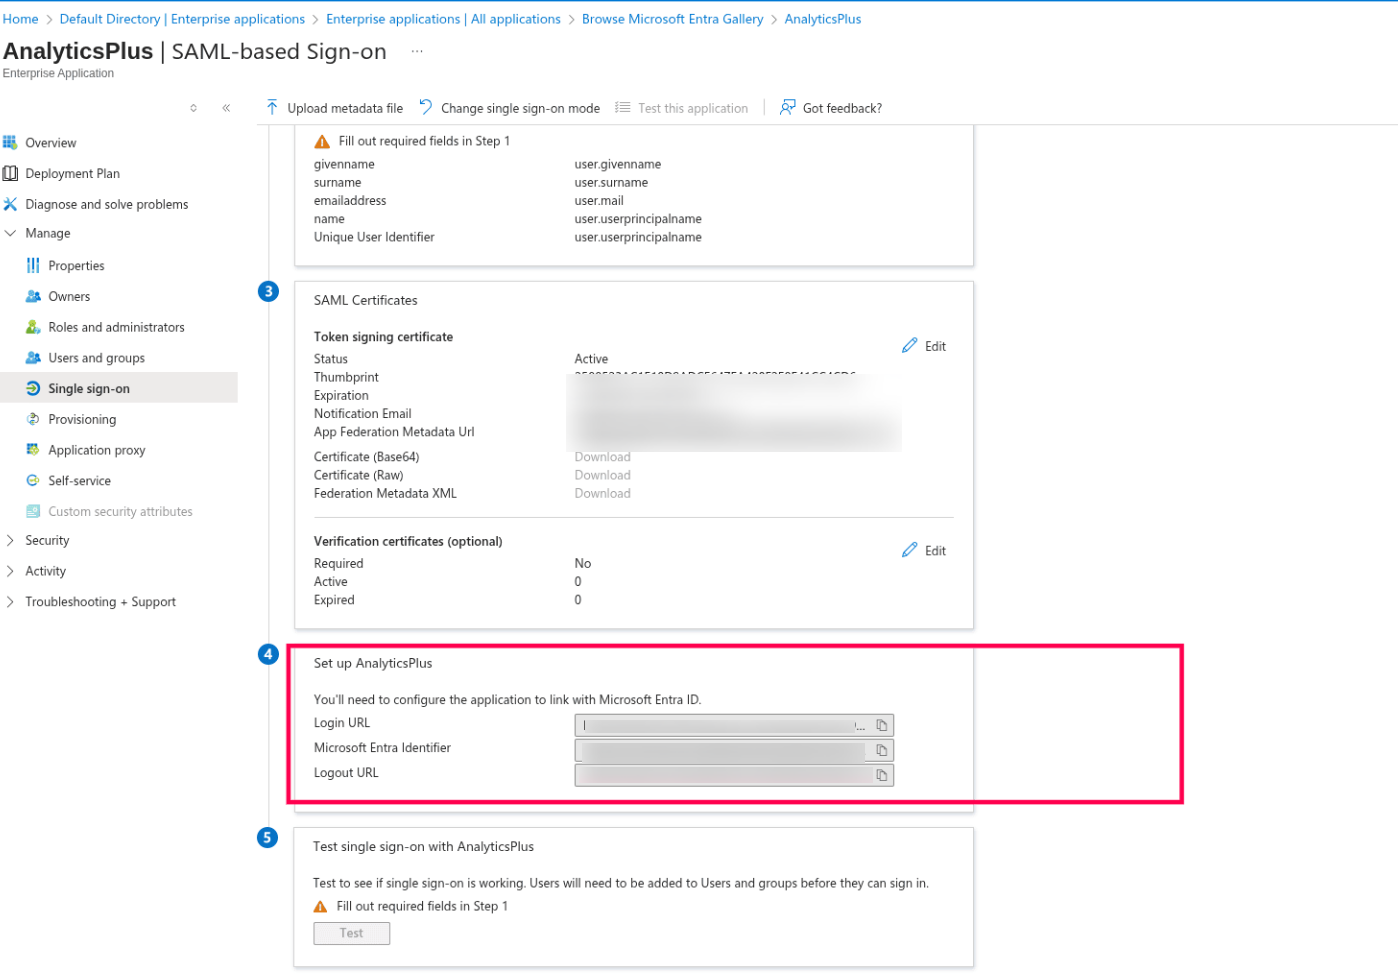Download Federation Metadata XML
This screenshot has width=1398, height=975.
[602, 493]
